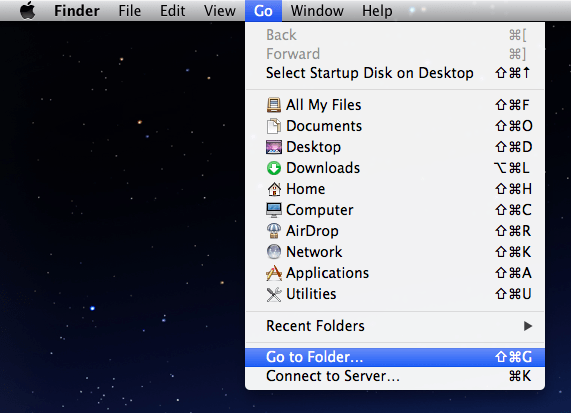Select the Desktop menu label

point(314,147)
